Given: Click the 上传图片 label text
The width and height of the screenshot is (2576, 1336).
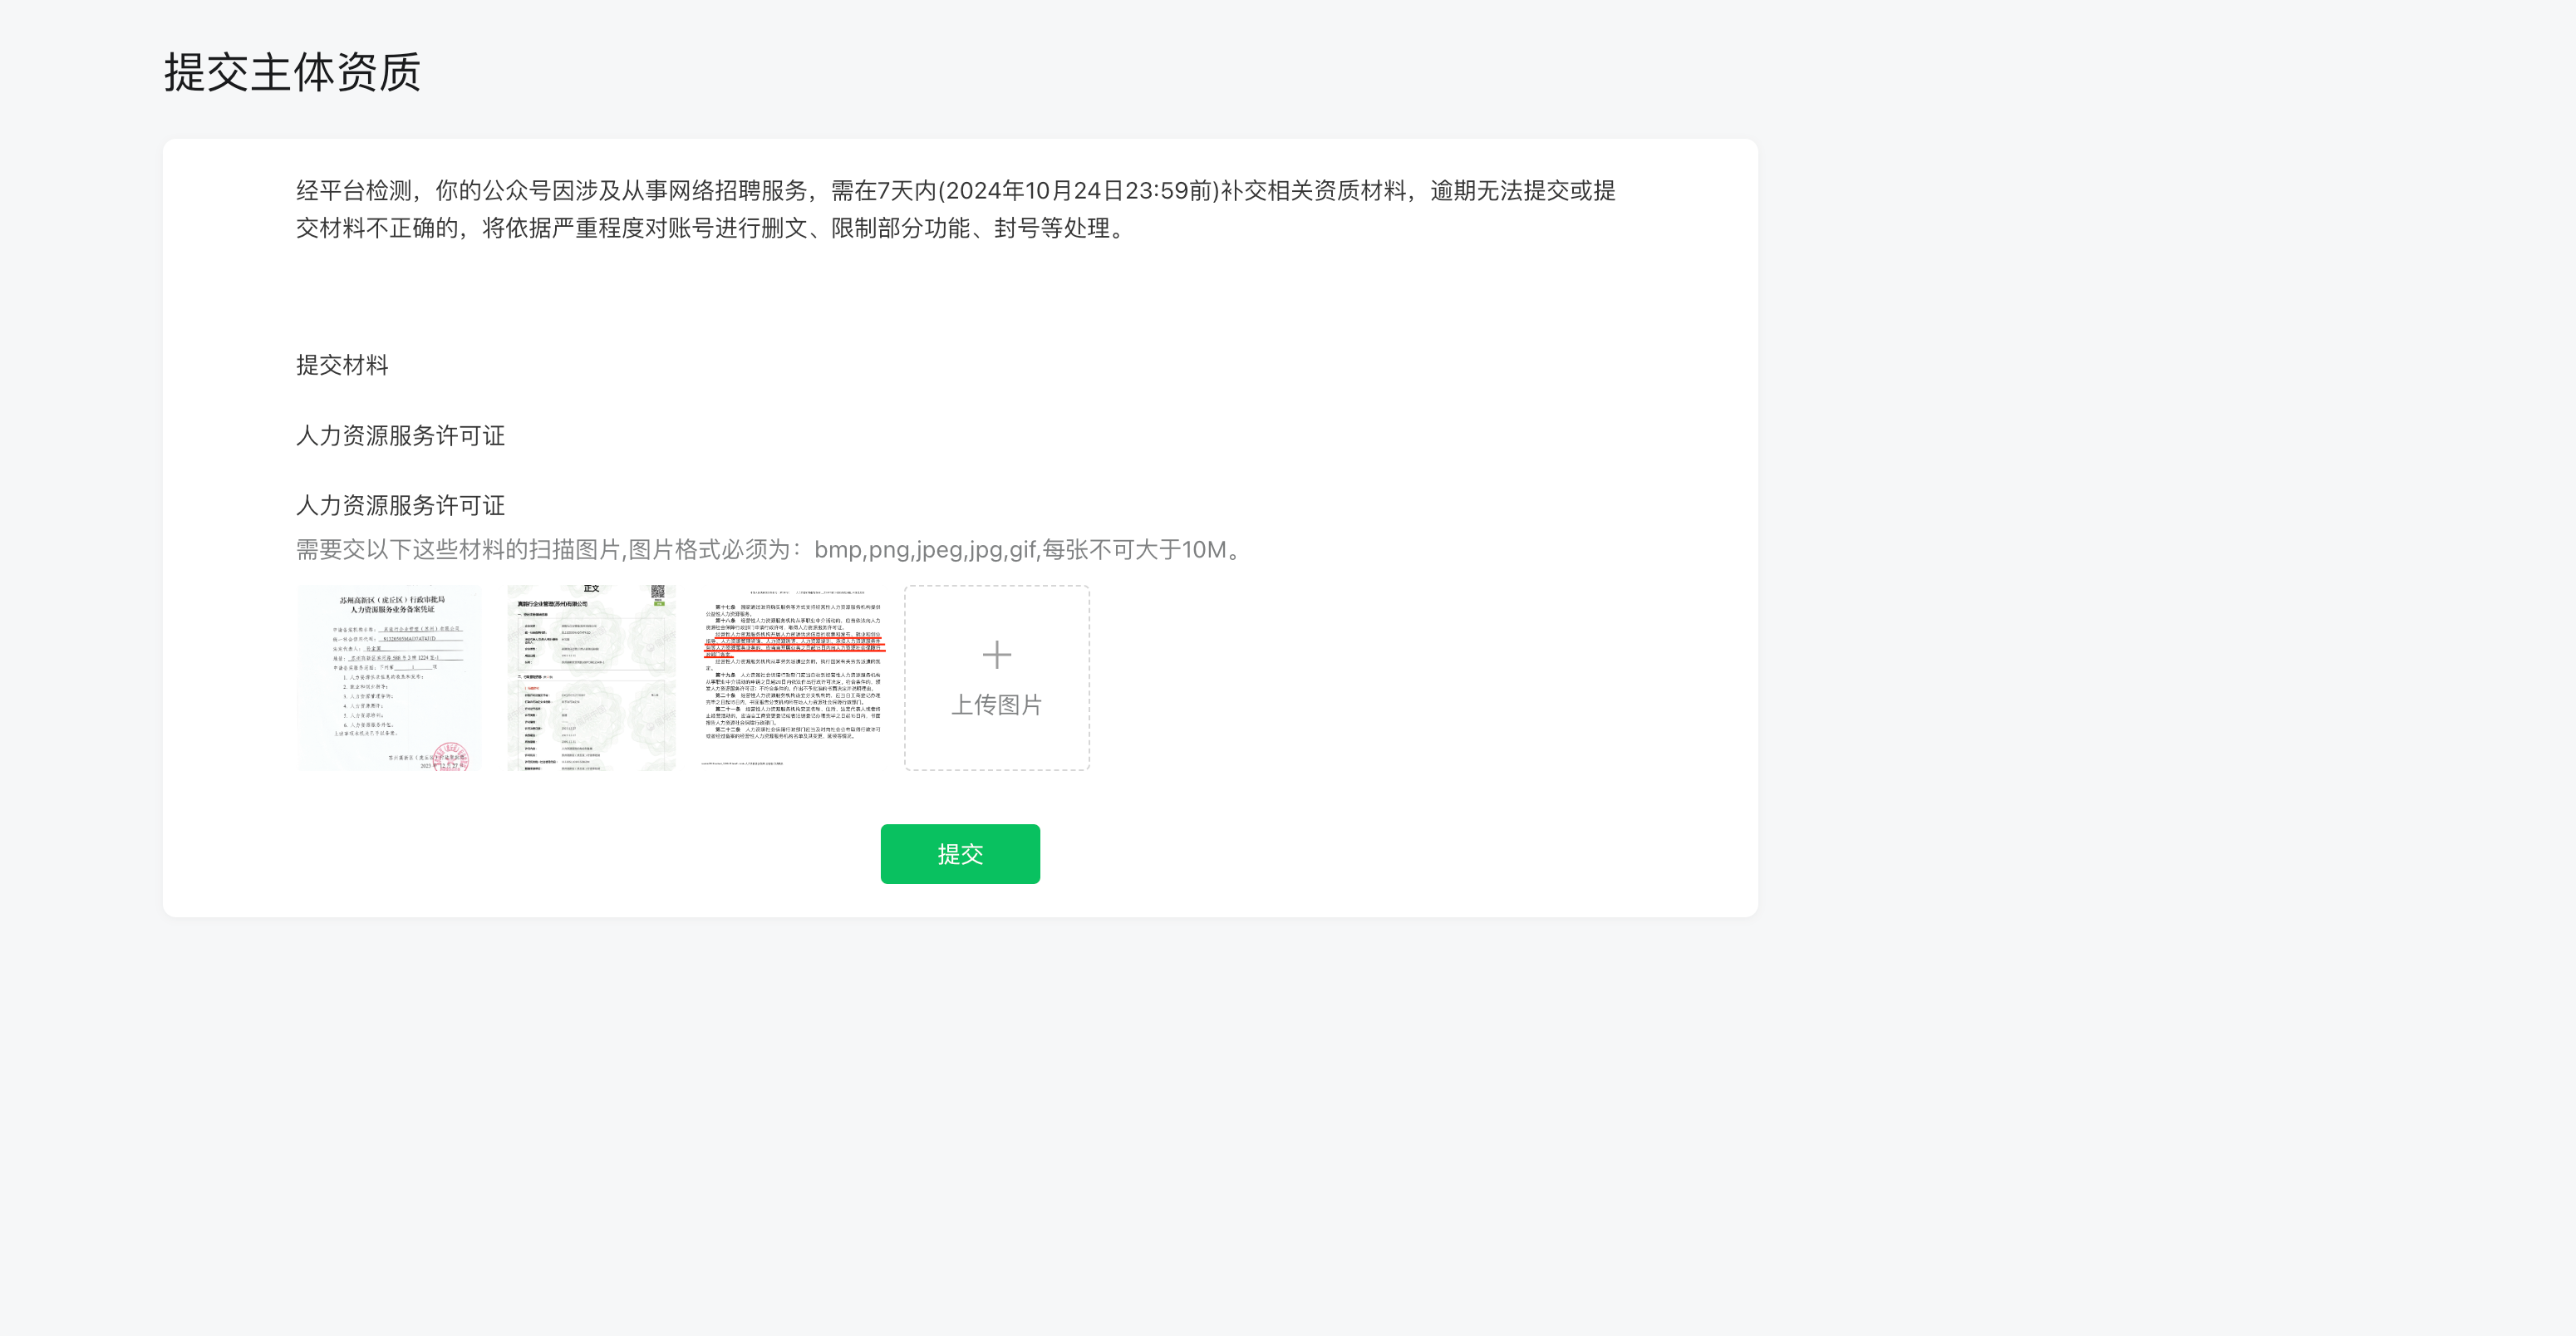Looking at the screenshot, I should coord(996,705).
